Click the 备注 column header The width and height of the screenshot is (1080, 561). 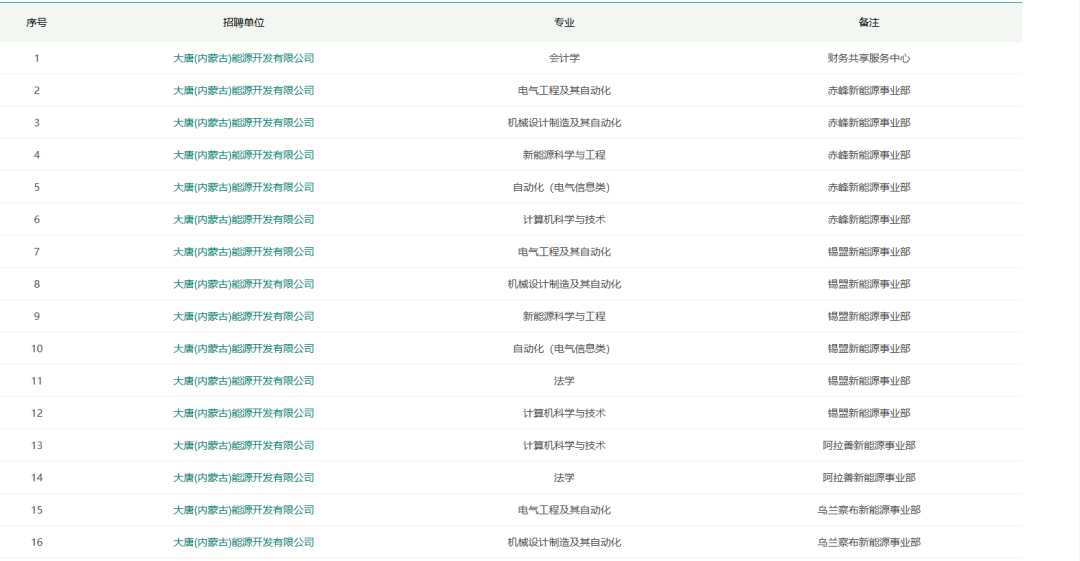[869, 23]
